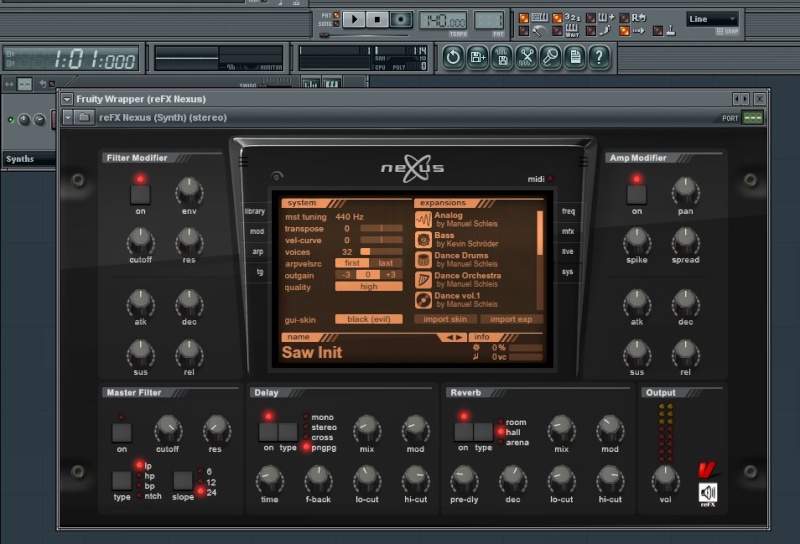
Task: Click the Bass expansion speaker icon
Action: (x=423, y=240)
